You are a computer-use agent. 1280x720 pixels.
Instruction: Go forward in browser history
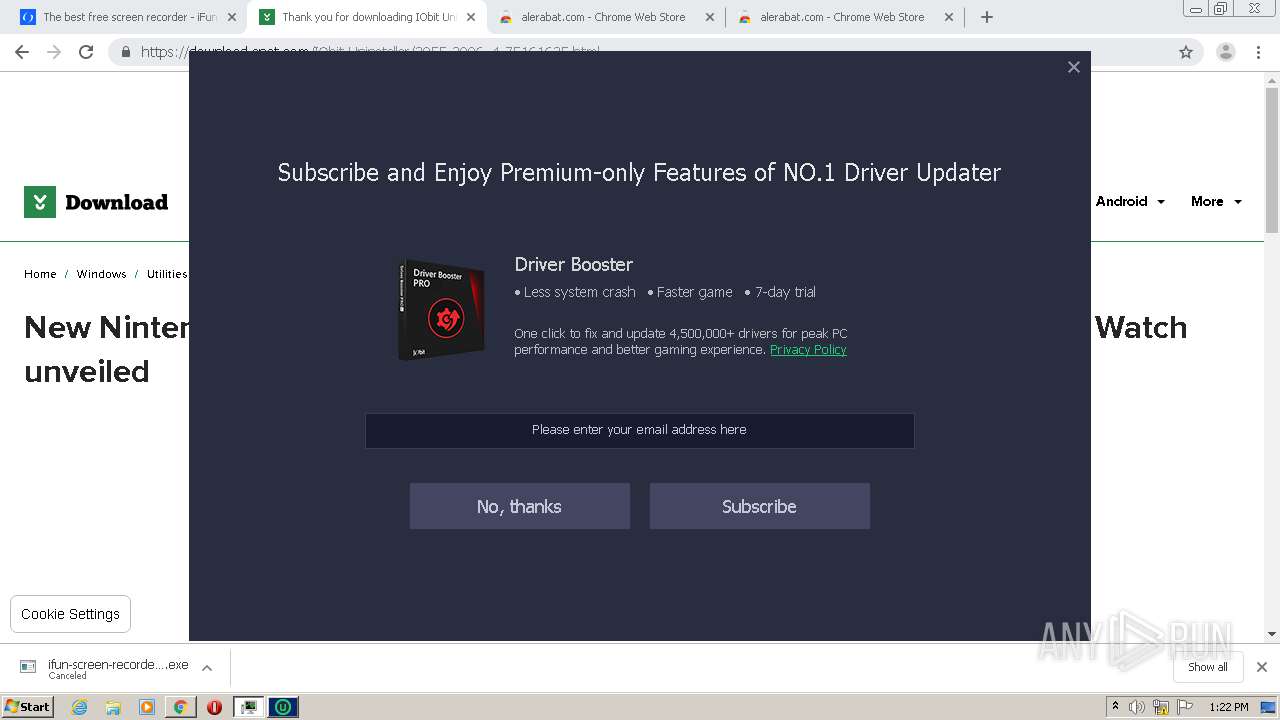[54, 52]
